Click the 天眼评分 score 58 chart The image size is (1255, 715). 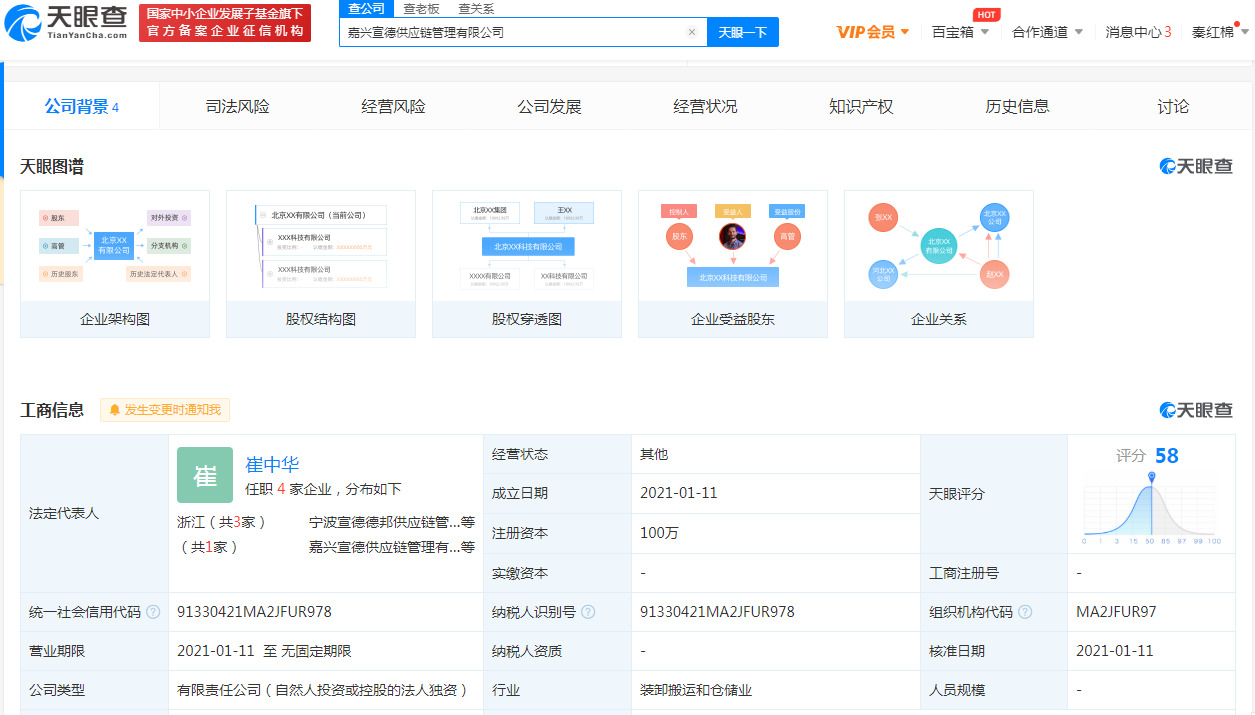(1151, 496)
